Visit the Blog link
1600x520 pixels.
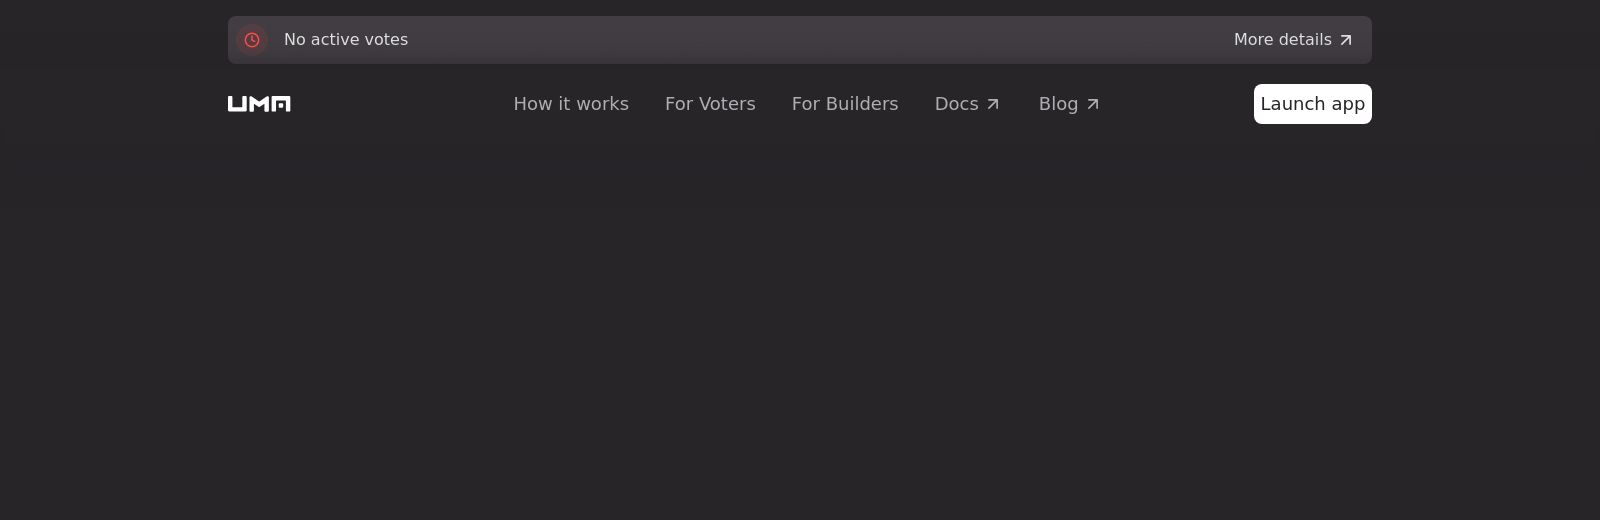click(1058, 104)
